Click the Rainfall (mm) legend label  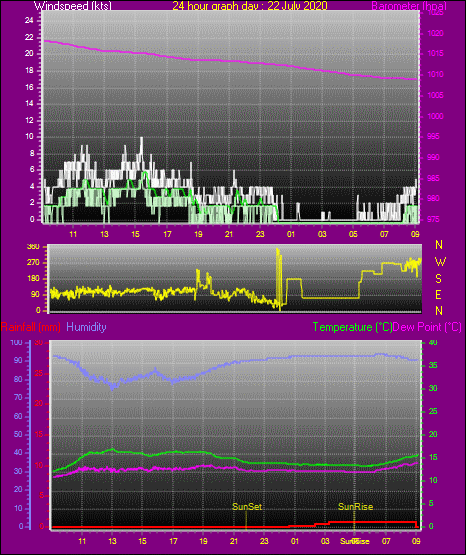tap(30, 327)
